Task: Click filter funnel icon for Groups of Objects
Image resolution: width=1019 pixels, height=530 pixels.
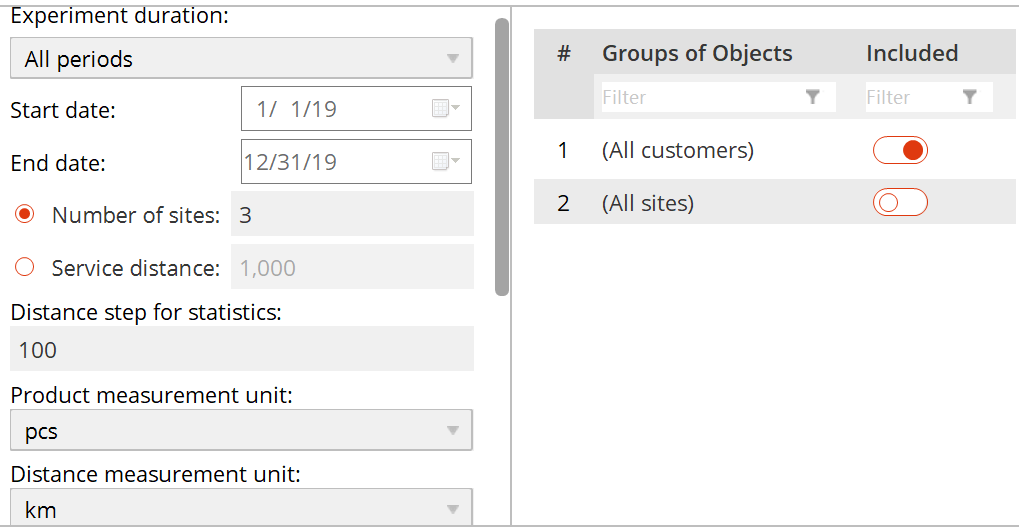Action: coord(812,97)
